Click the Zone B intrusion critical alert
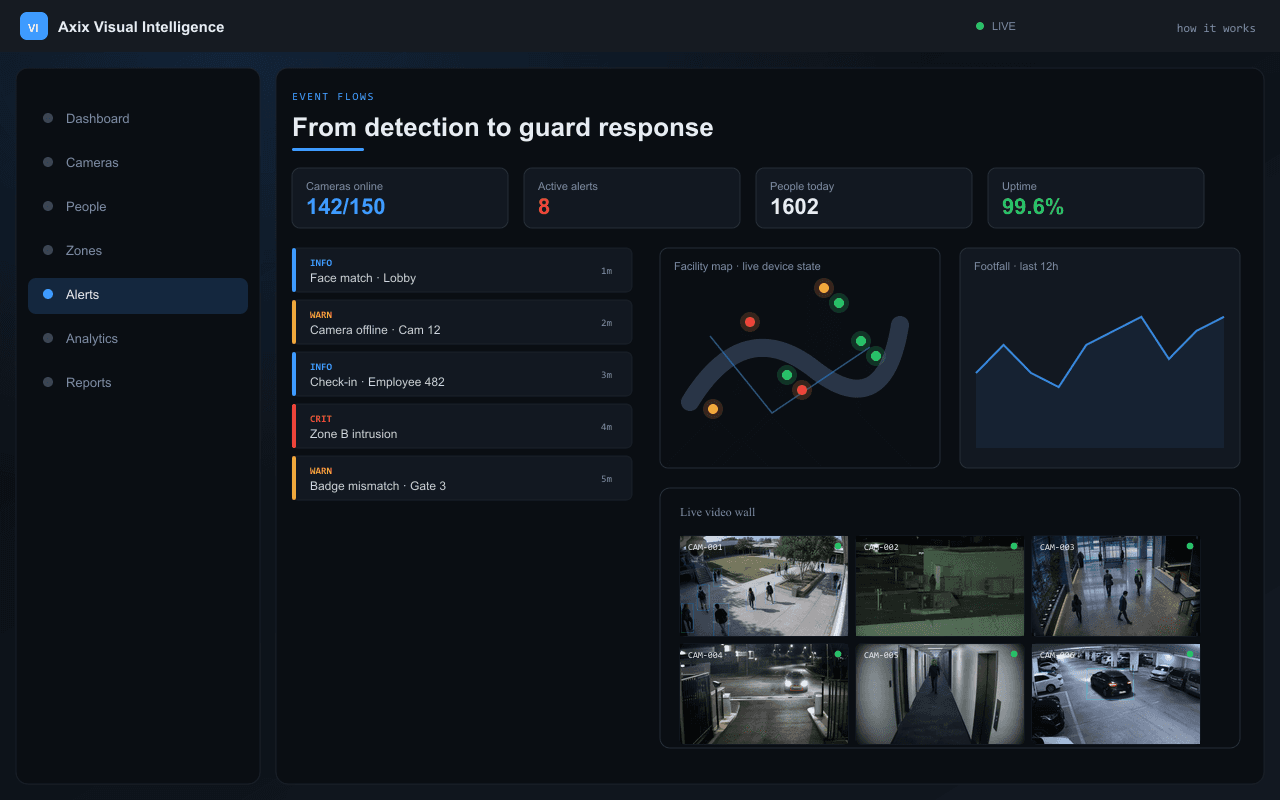This screenshot has width=1280, height=800. [x=462, y=426]
